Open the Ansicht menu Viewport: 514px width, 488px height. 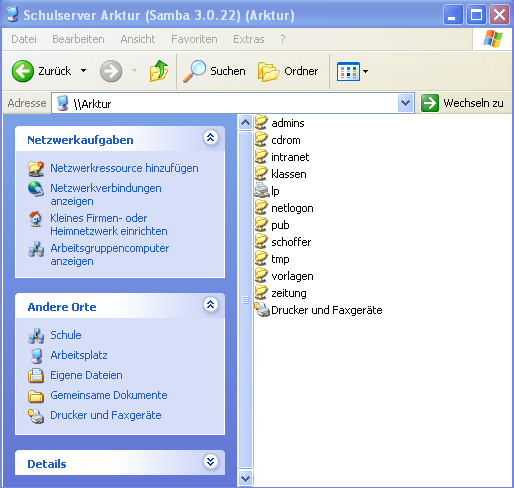138,39
